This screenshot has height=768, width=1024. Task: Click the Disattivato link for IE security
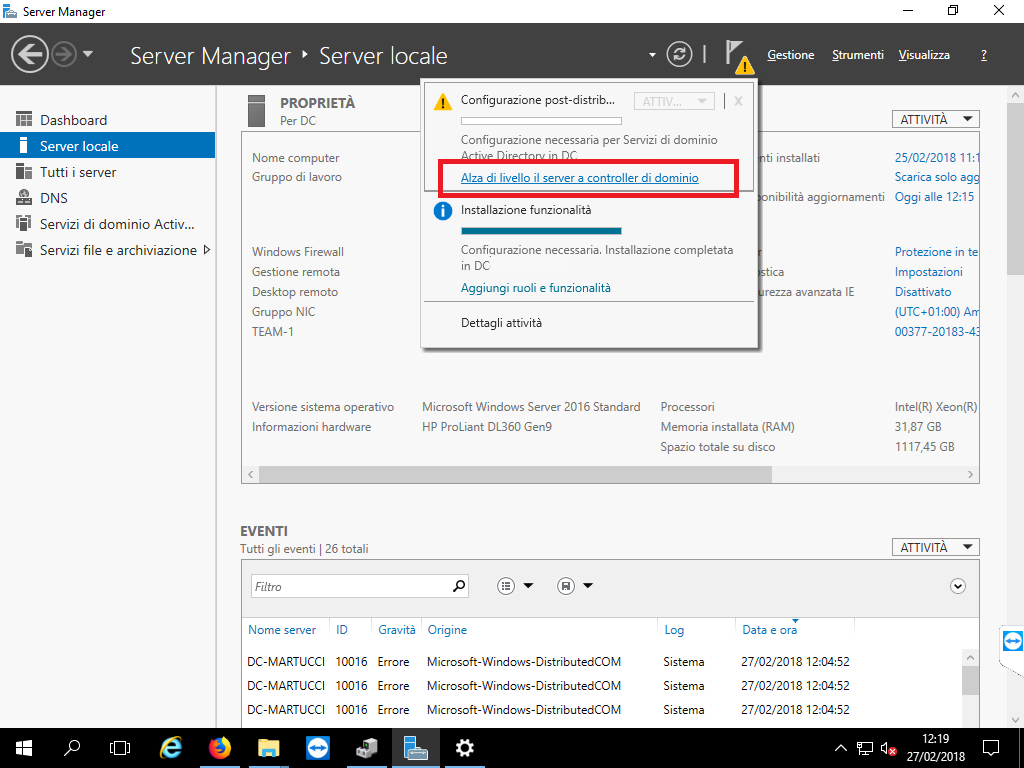point(923,292)
